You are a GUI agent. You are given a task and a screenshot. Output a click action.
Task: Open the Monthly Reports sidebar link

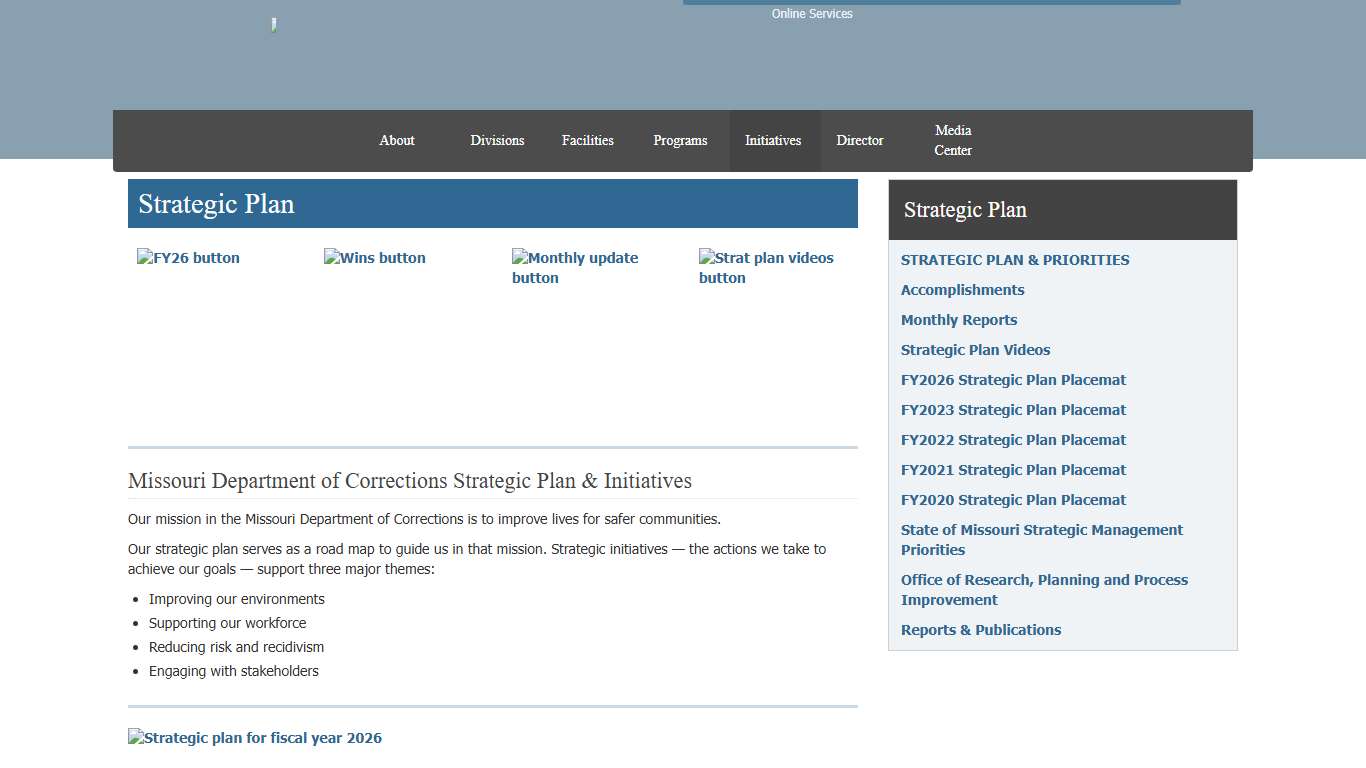(958, 319)
